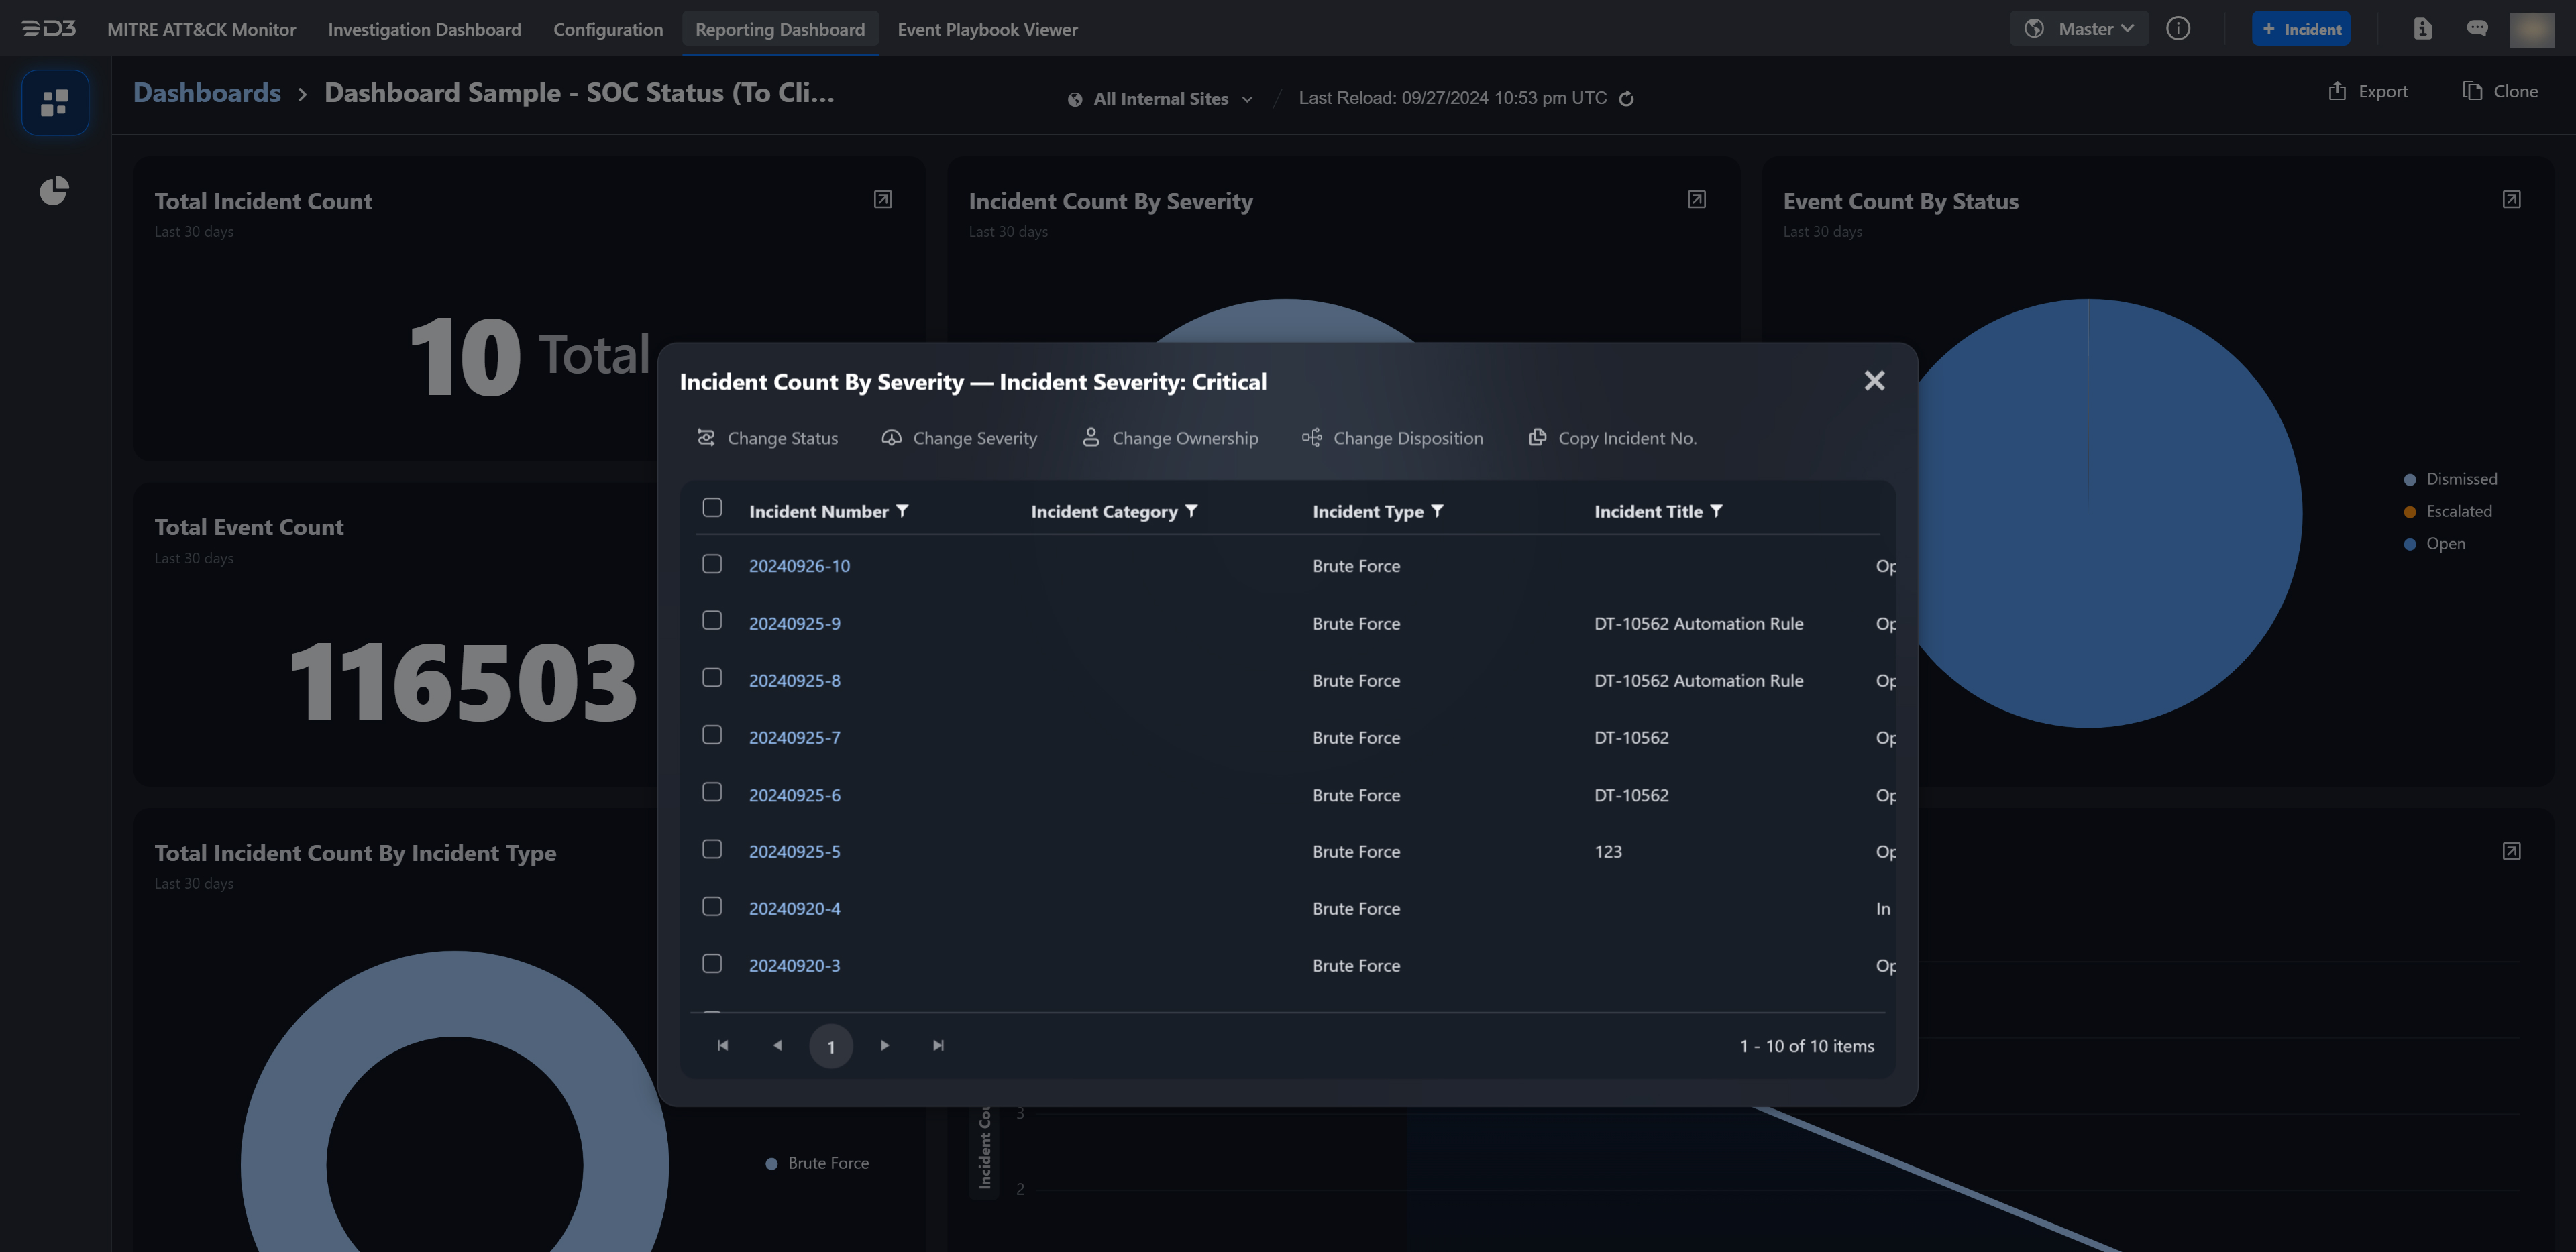Viewport: 2576px width, 1252px height.
Task: Check the box for incident 20240926-10
Action: point(712,564)
